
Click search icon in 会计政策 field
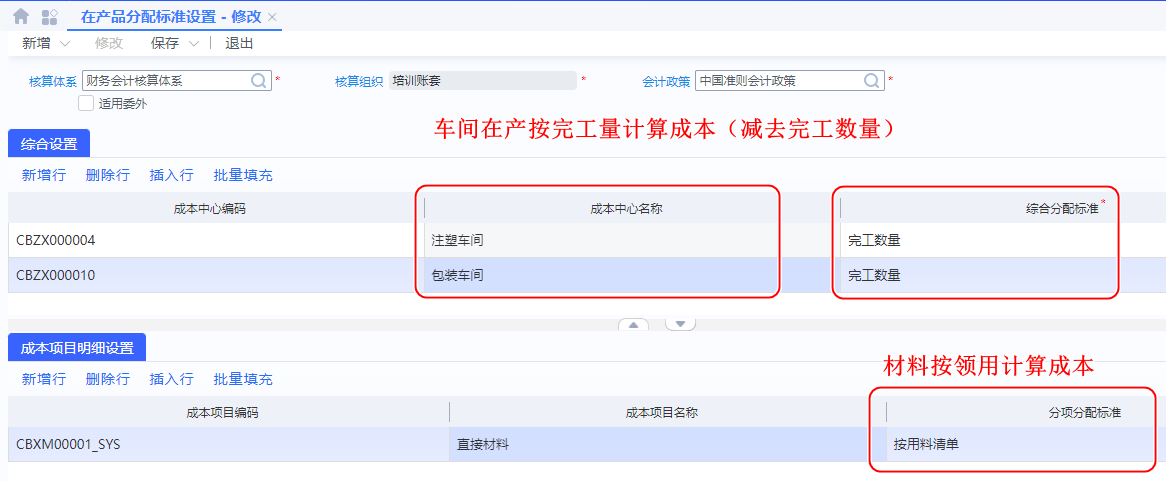click(871, 81)
